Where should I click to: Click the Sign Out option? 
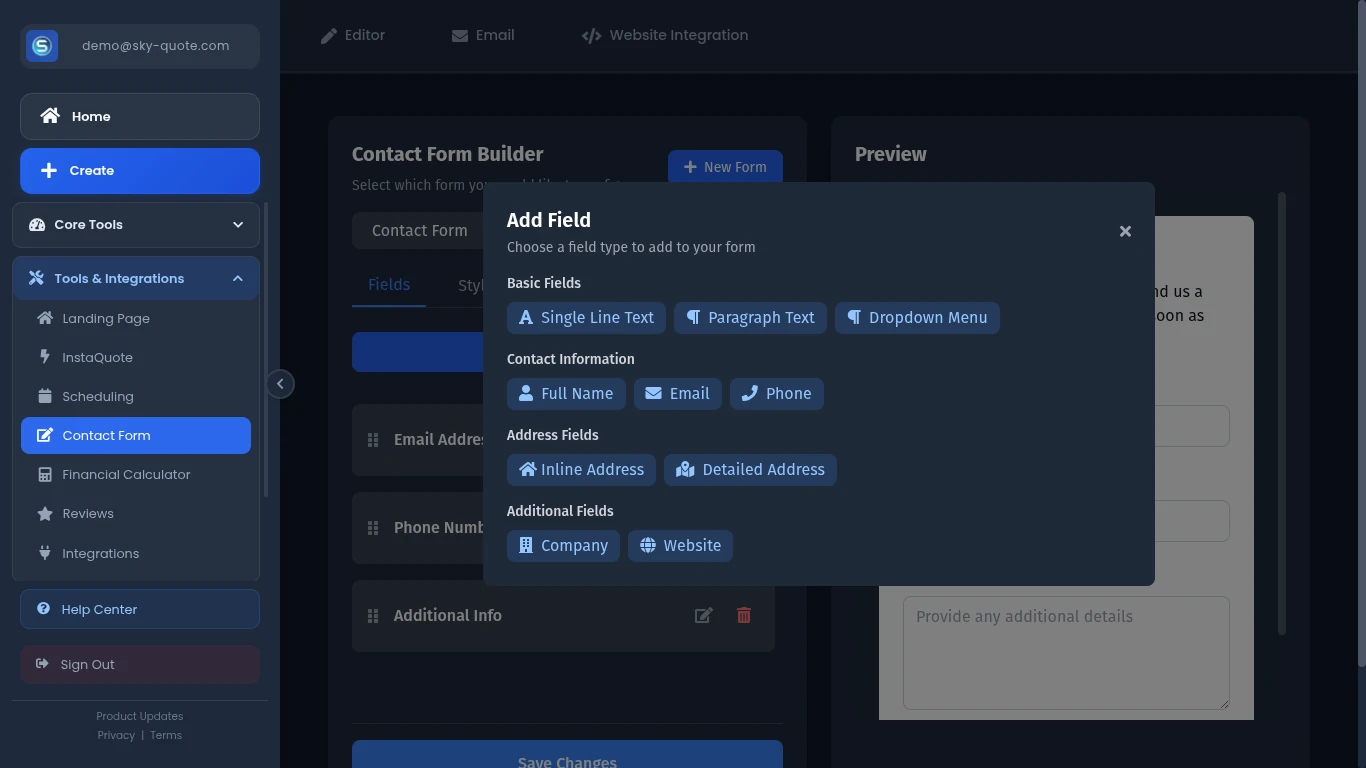(88, 664)
